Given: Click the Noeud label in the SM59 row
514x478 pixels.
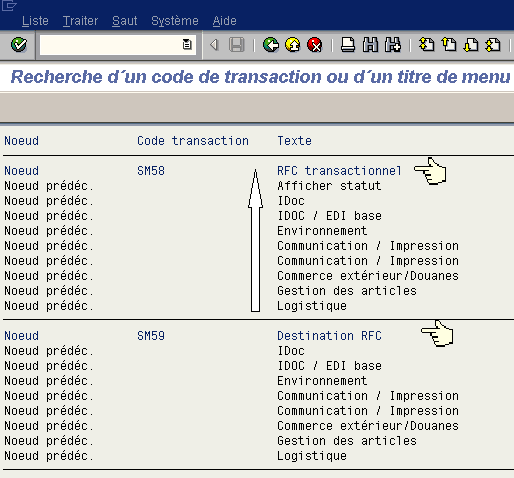Looking at the screenshot, I should [21, 336].
